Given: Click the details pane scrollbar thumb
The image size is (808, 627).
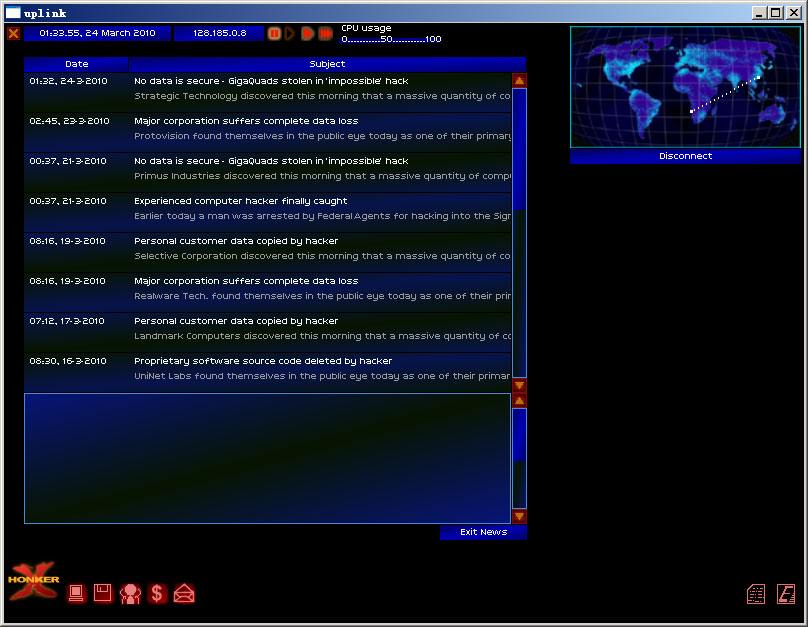Looking at the screenshot, I should click(x=519, y=435).
